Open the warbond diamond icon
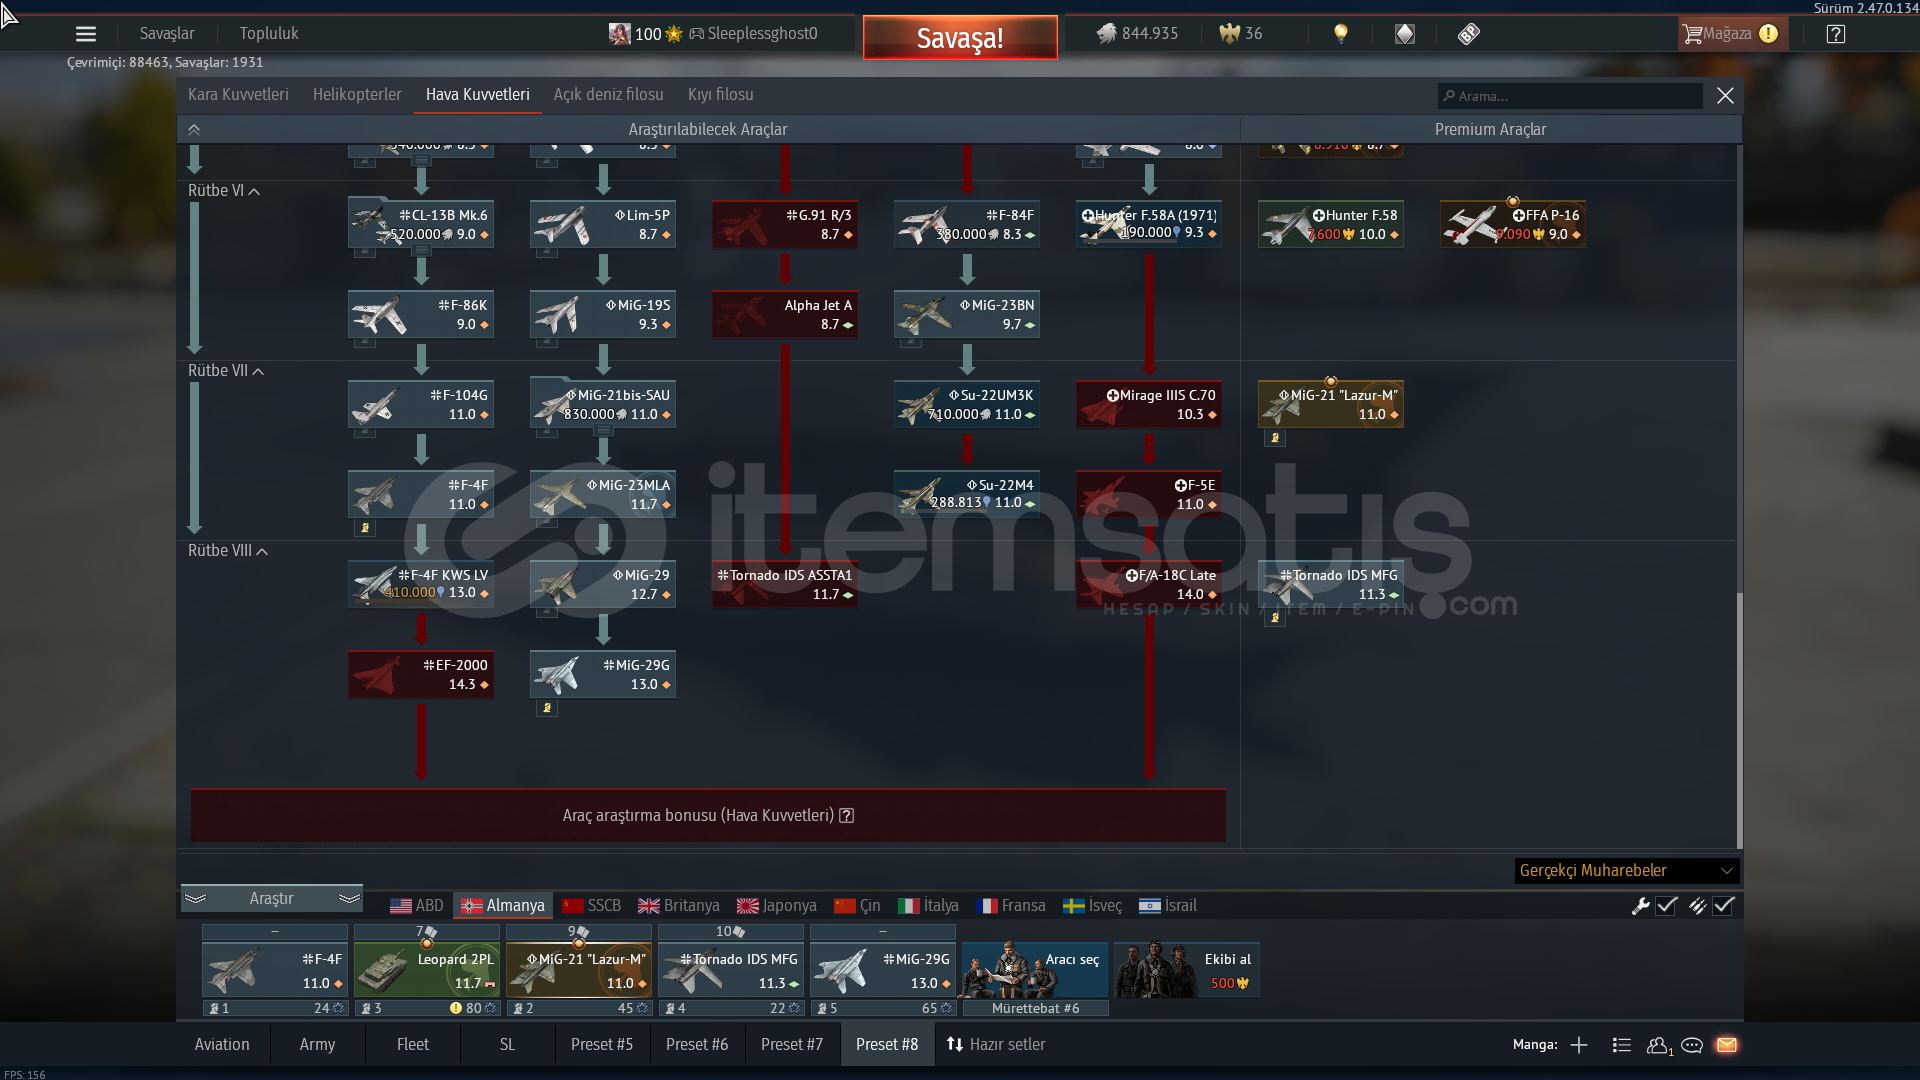The height and width of the screenshot is (1080, 1920). (1405, 34)
